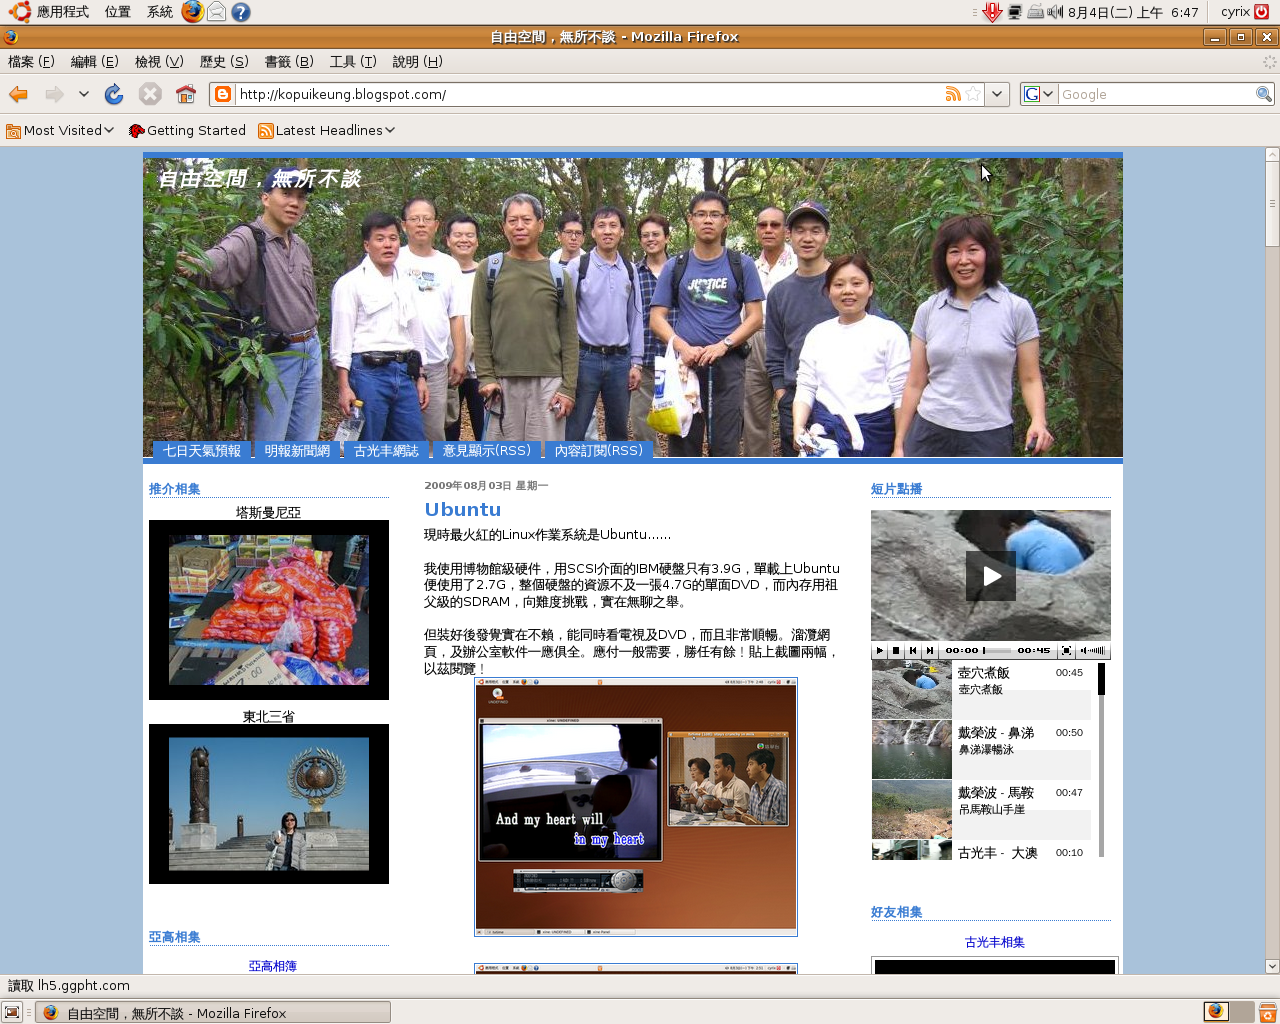Open the network monitor tray icon
Image resolution: width=1280 pixels, height=1024 pixels.
[1015, 12]
